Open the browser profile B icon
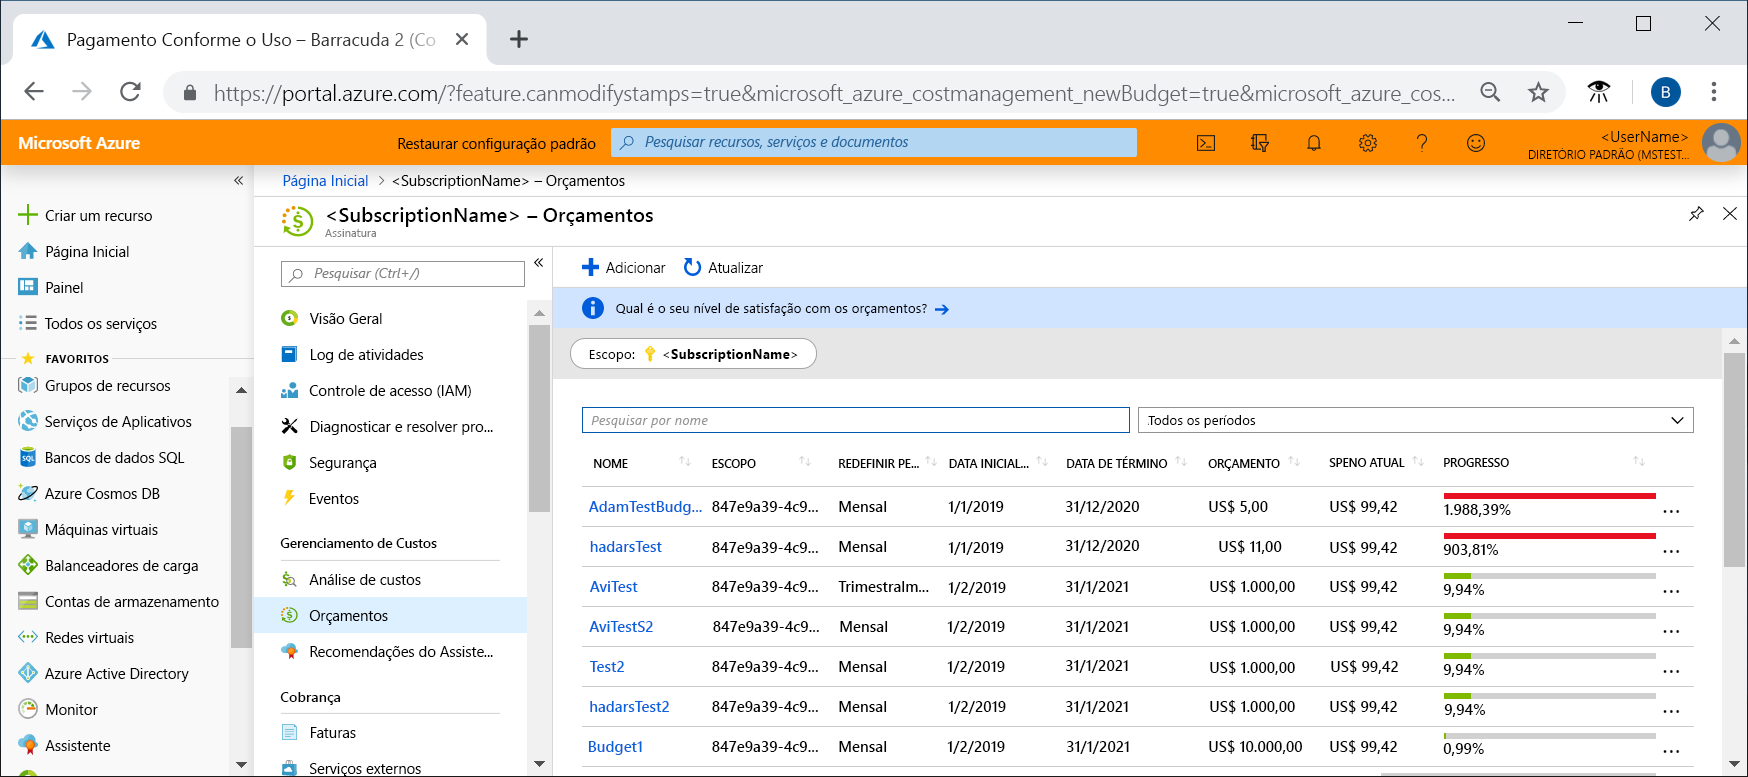 point(1665,92)
